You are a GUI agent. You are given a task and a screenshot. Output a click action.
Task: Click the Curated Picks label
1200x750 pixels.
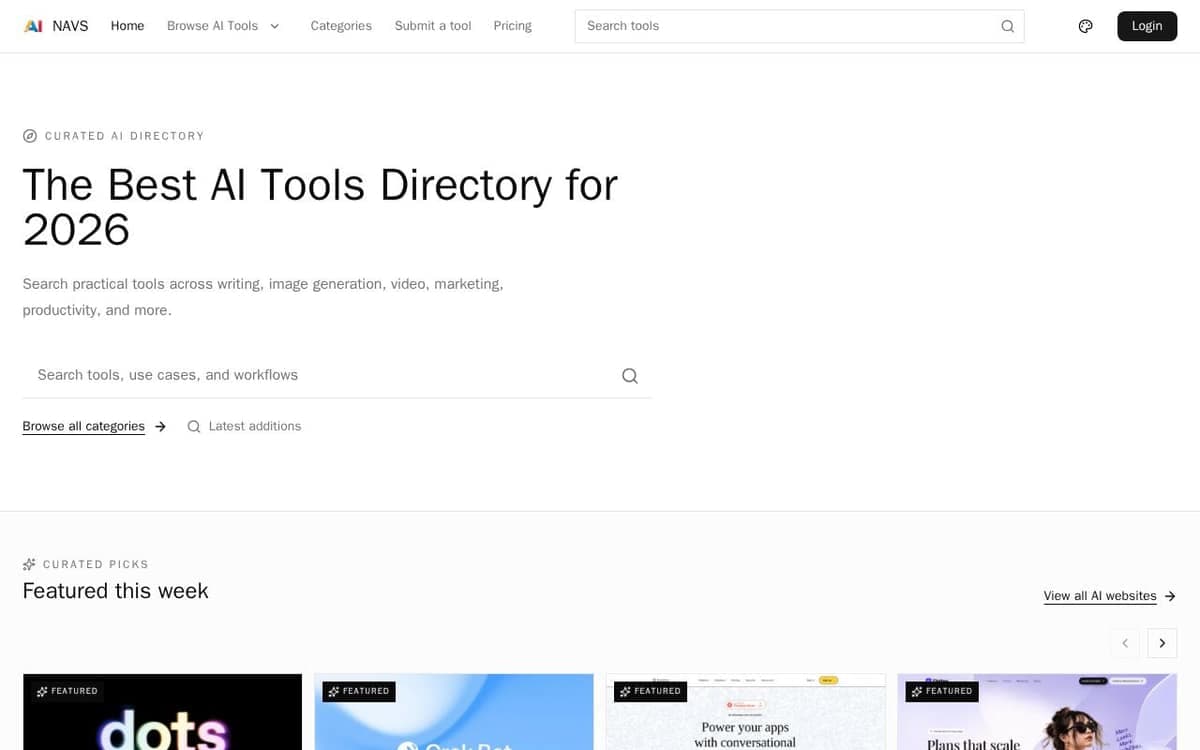95,564
